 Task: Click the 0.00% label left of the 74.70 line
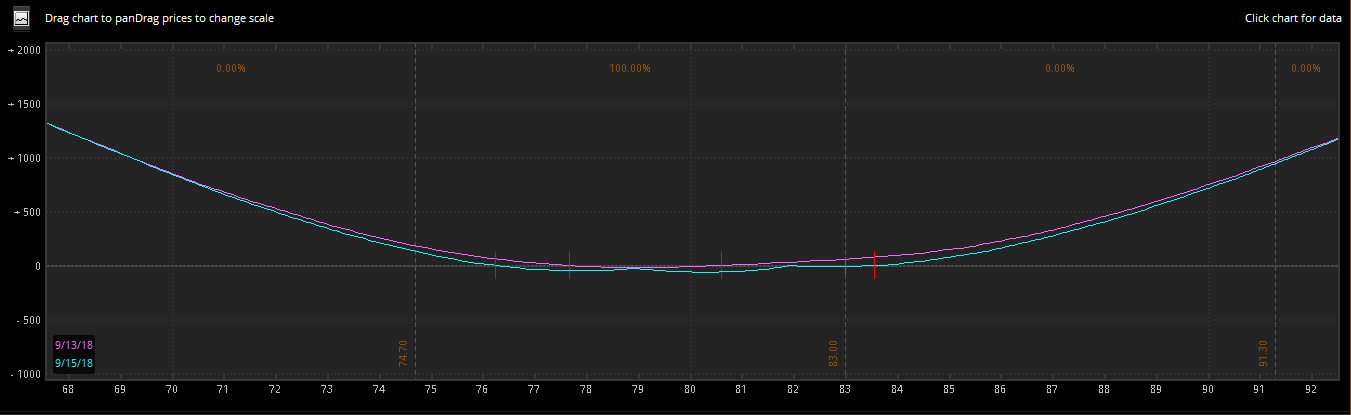pyautogui.click(x=231, y=69)
